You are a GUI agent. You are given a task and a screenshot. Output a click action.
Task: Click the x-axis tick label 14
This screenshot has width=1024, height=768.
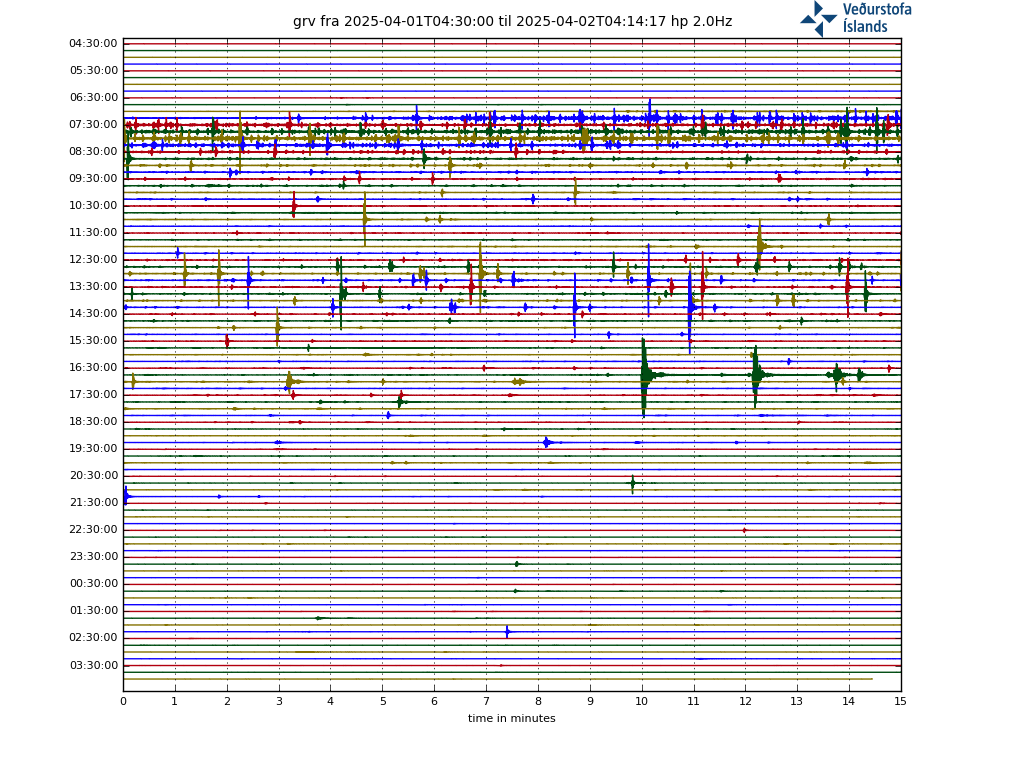coord(849,701)
